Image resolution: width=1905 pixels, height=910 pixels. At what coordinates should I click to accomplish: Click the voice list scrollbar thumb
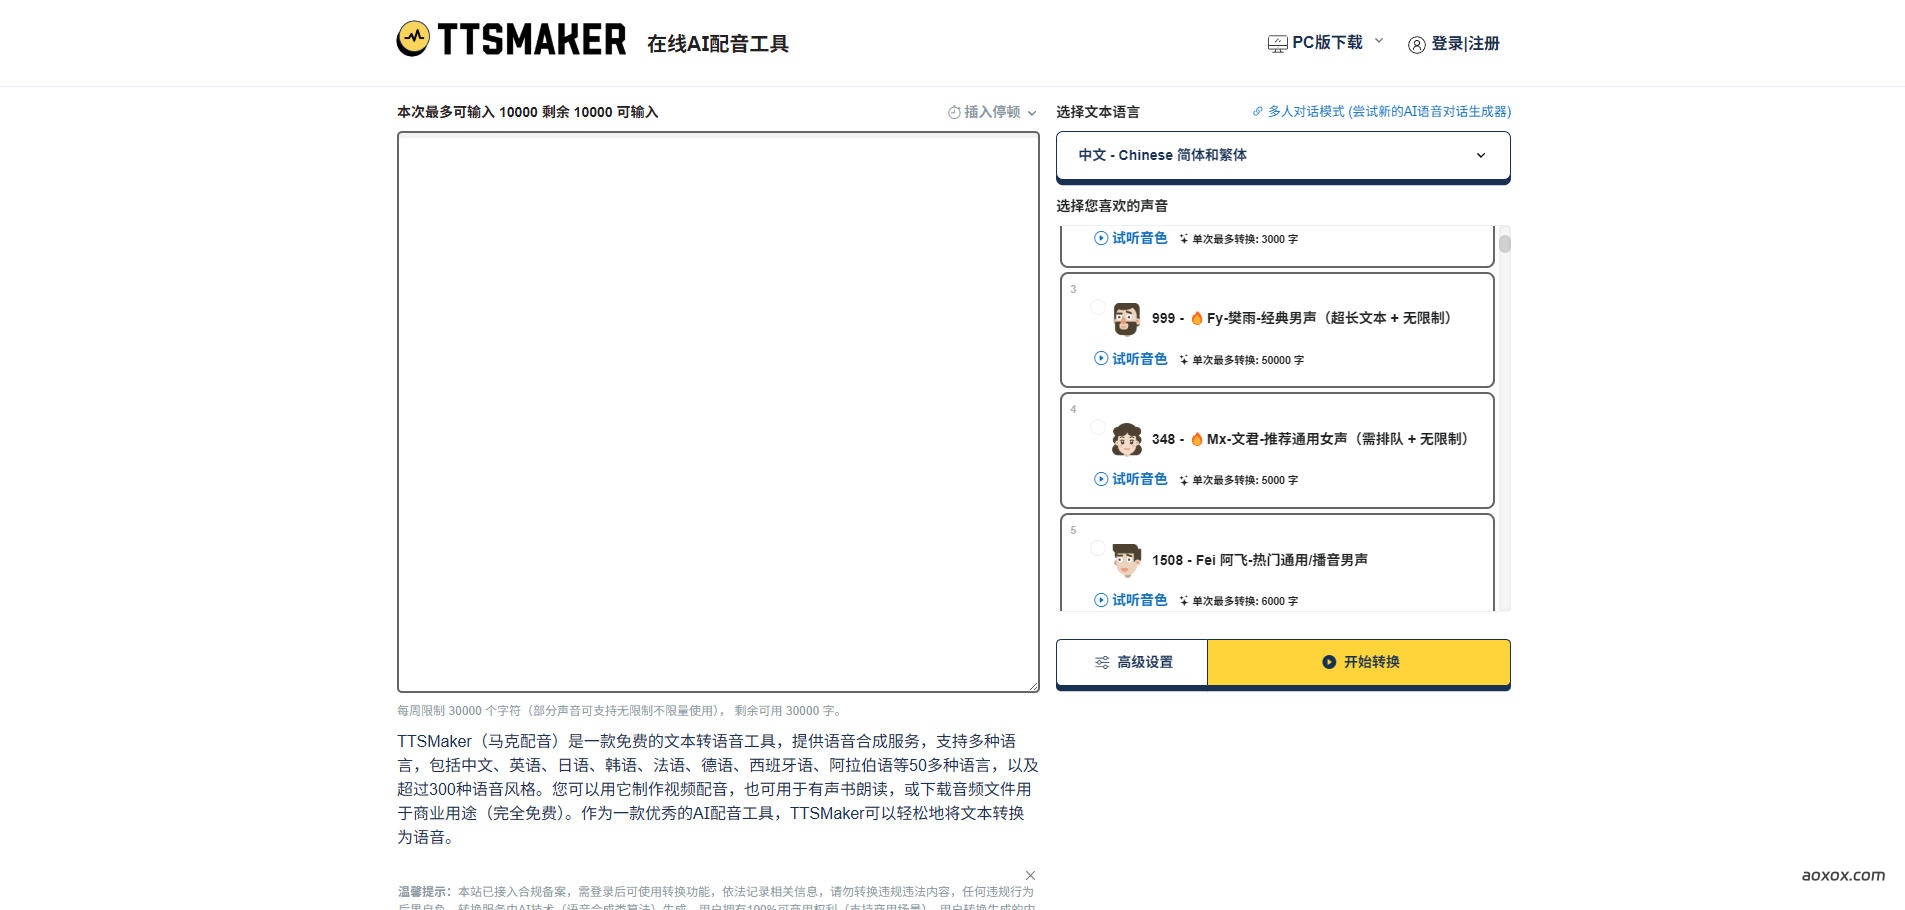(1504, 243)
